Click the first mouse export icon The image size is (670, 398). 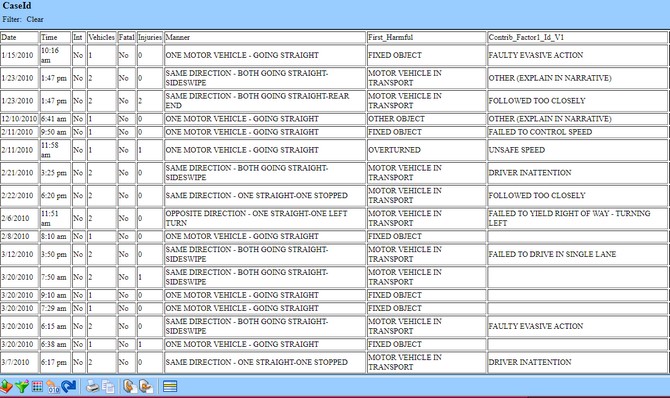[130, 386]
